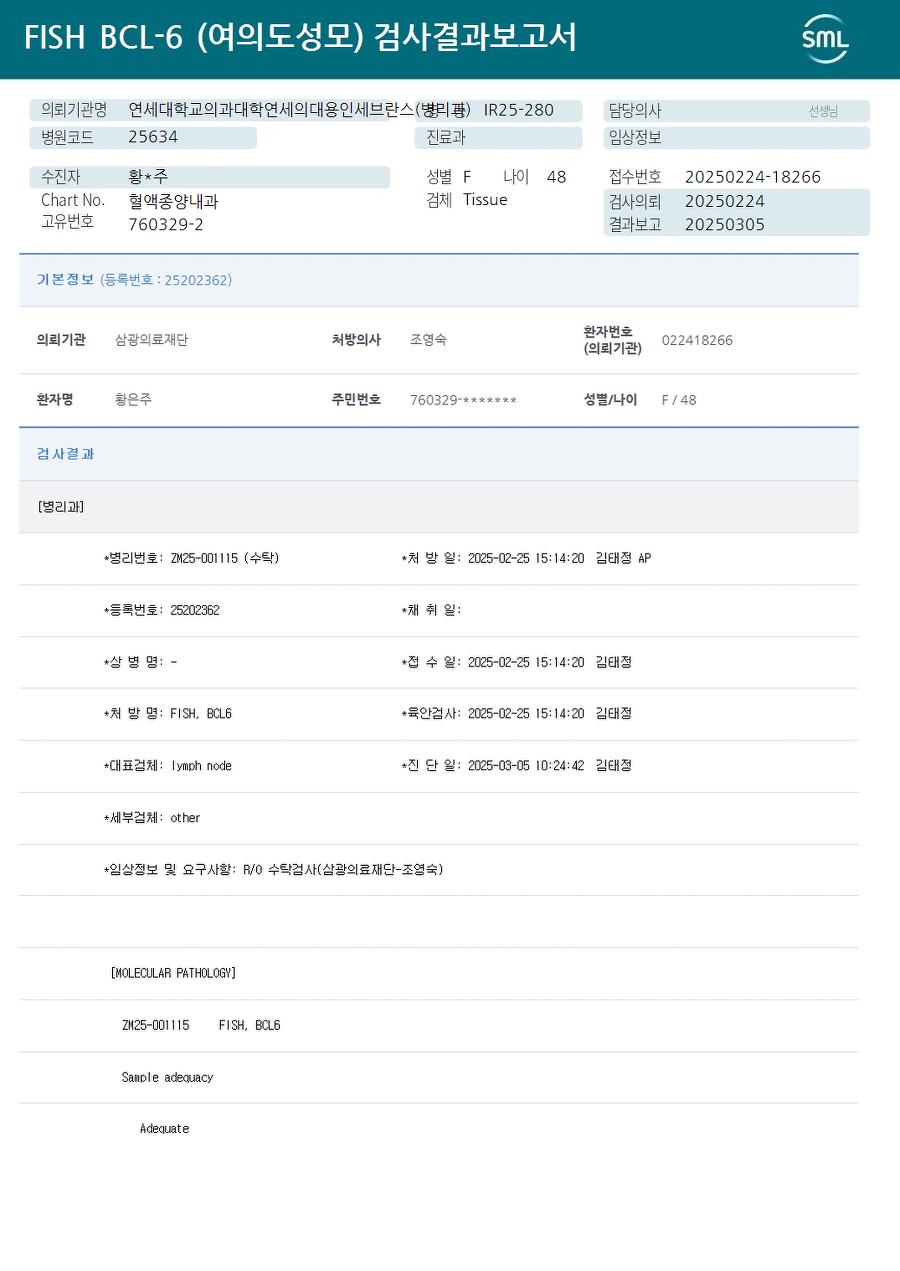Select the [병리과] row
Viewport: 900px width, 1271px height.
(438, 507)
